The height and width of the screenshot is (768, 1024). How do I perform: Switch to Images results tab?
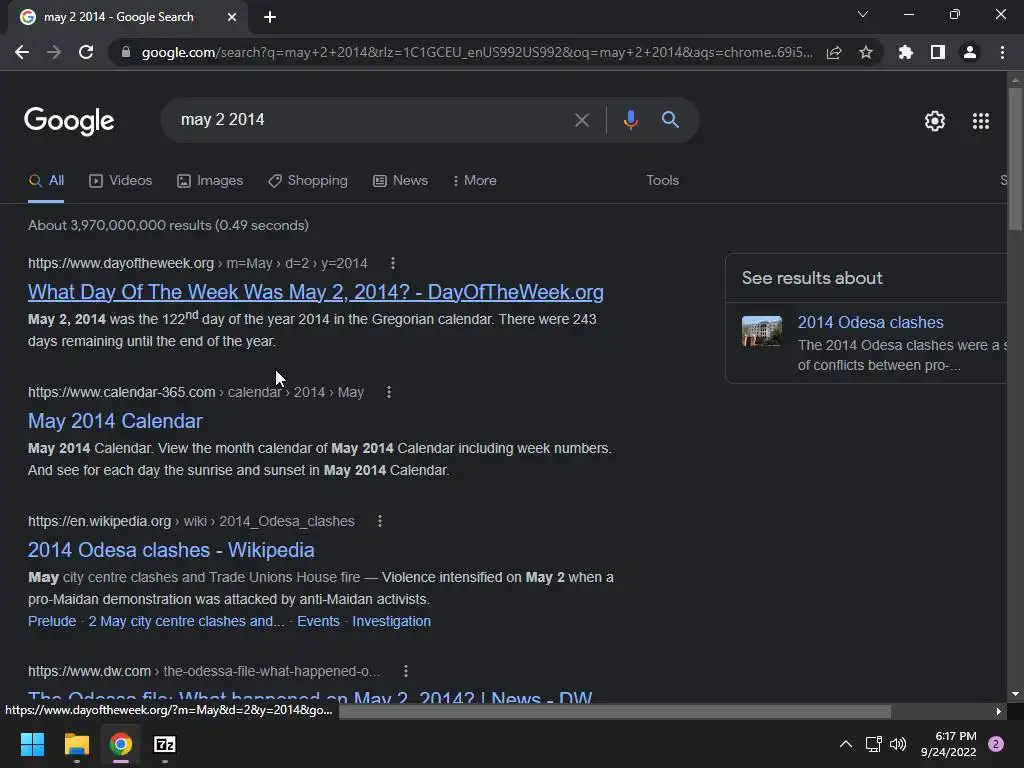(210, 181)
